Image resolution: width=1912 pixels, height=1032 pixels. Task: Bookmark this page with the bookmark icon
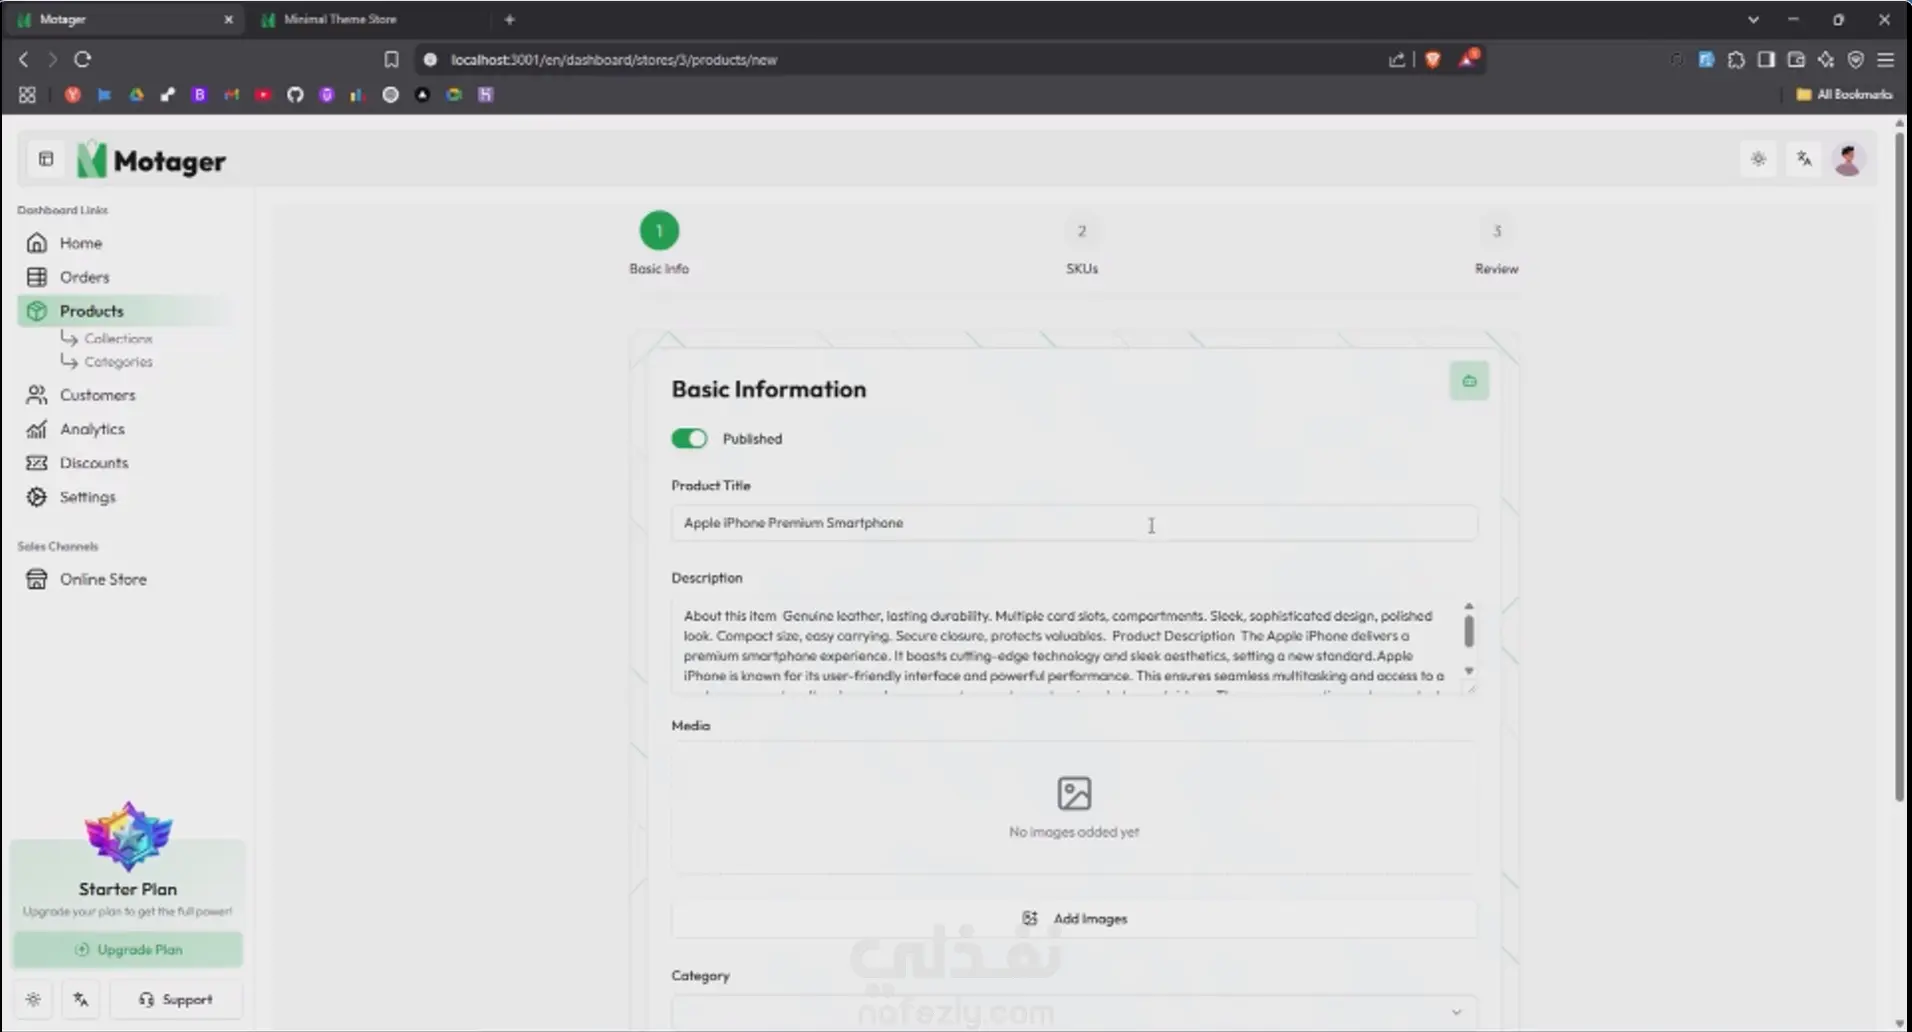[x=391, y=60]
